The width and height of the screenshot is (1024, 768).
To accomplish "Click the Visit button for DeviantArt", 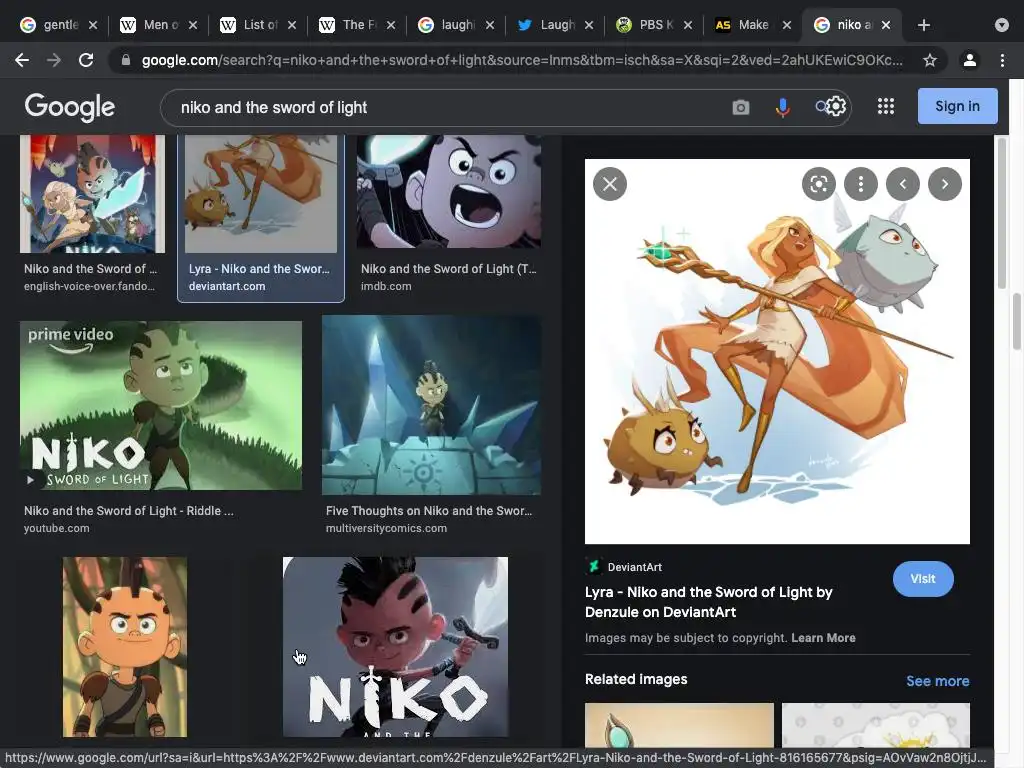I will 923,579.
